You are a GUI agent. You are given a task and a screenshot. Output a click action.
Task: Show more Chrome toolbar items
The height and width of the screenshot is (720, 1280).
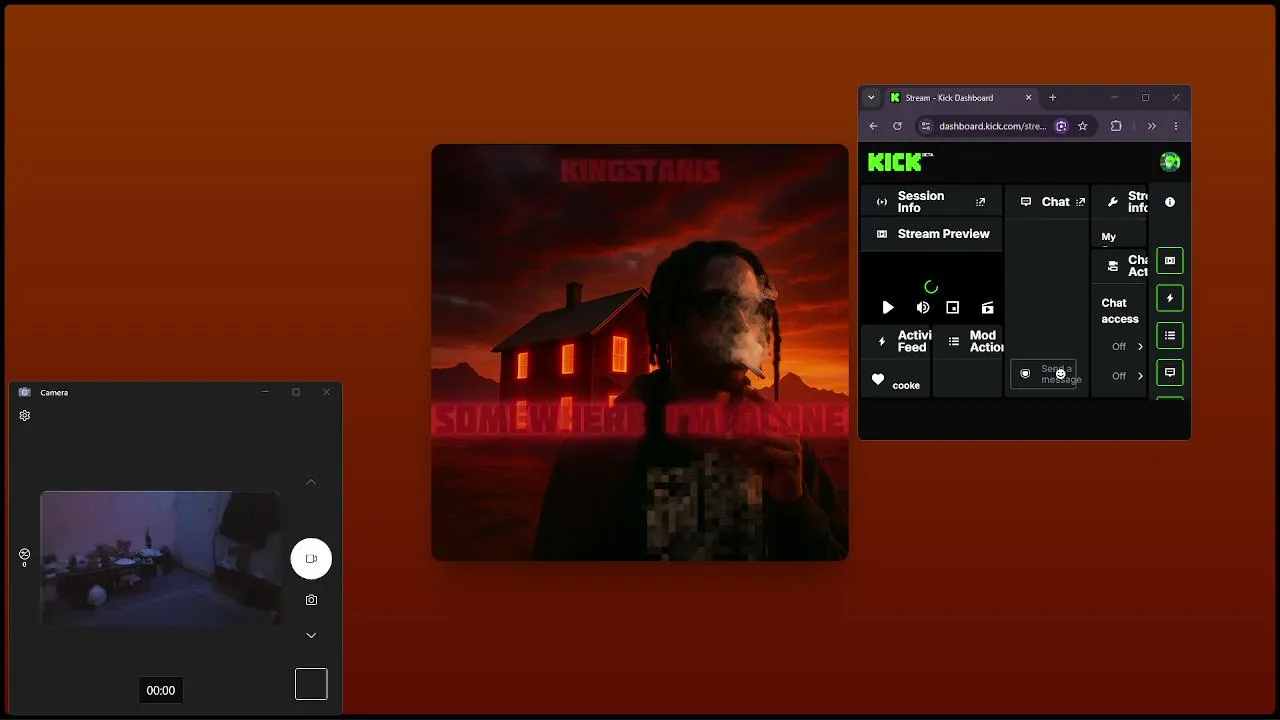point(1152,126)
